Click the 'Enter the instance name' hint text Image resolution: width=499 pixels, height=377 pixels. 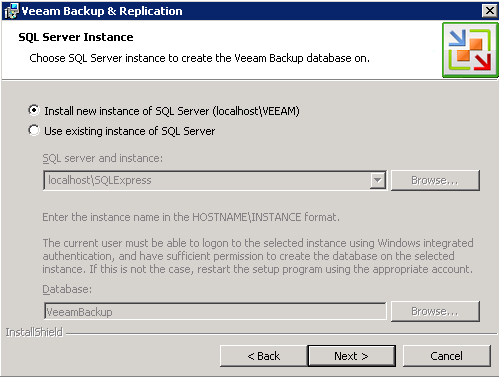(191, 217)
